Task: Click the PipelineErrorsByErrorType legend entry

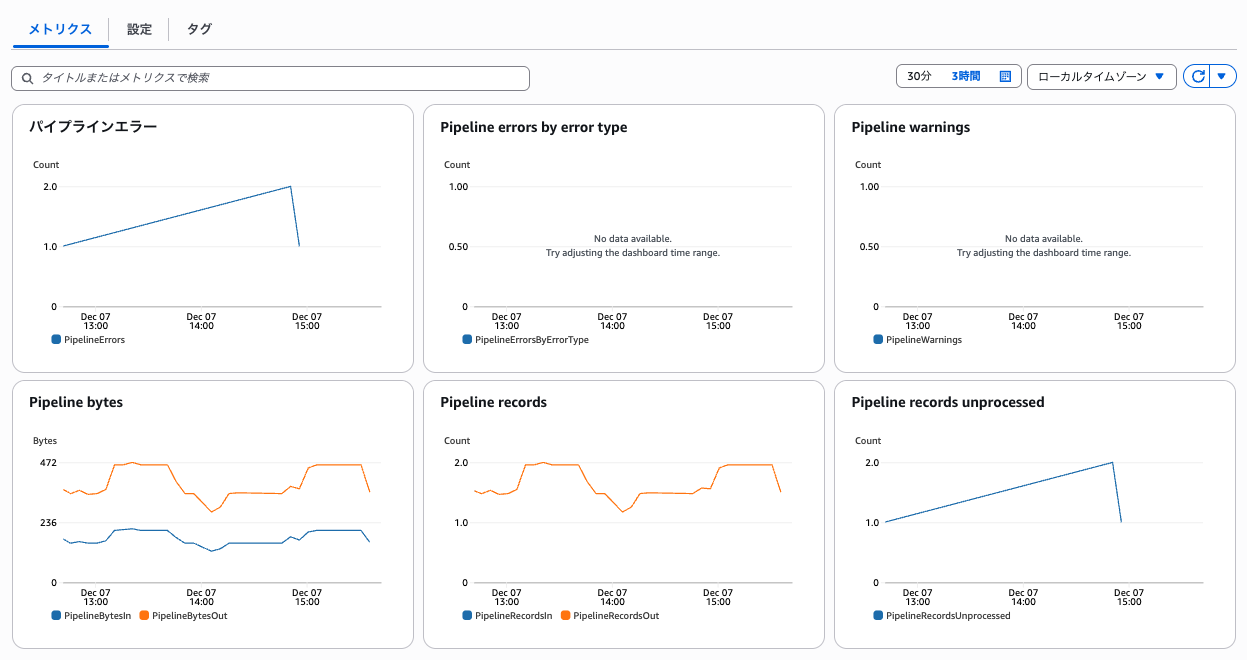Action: coord(525,340)
